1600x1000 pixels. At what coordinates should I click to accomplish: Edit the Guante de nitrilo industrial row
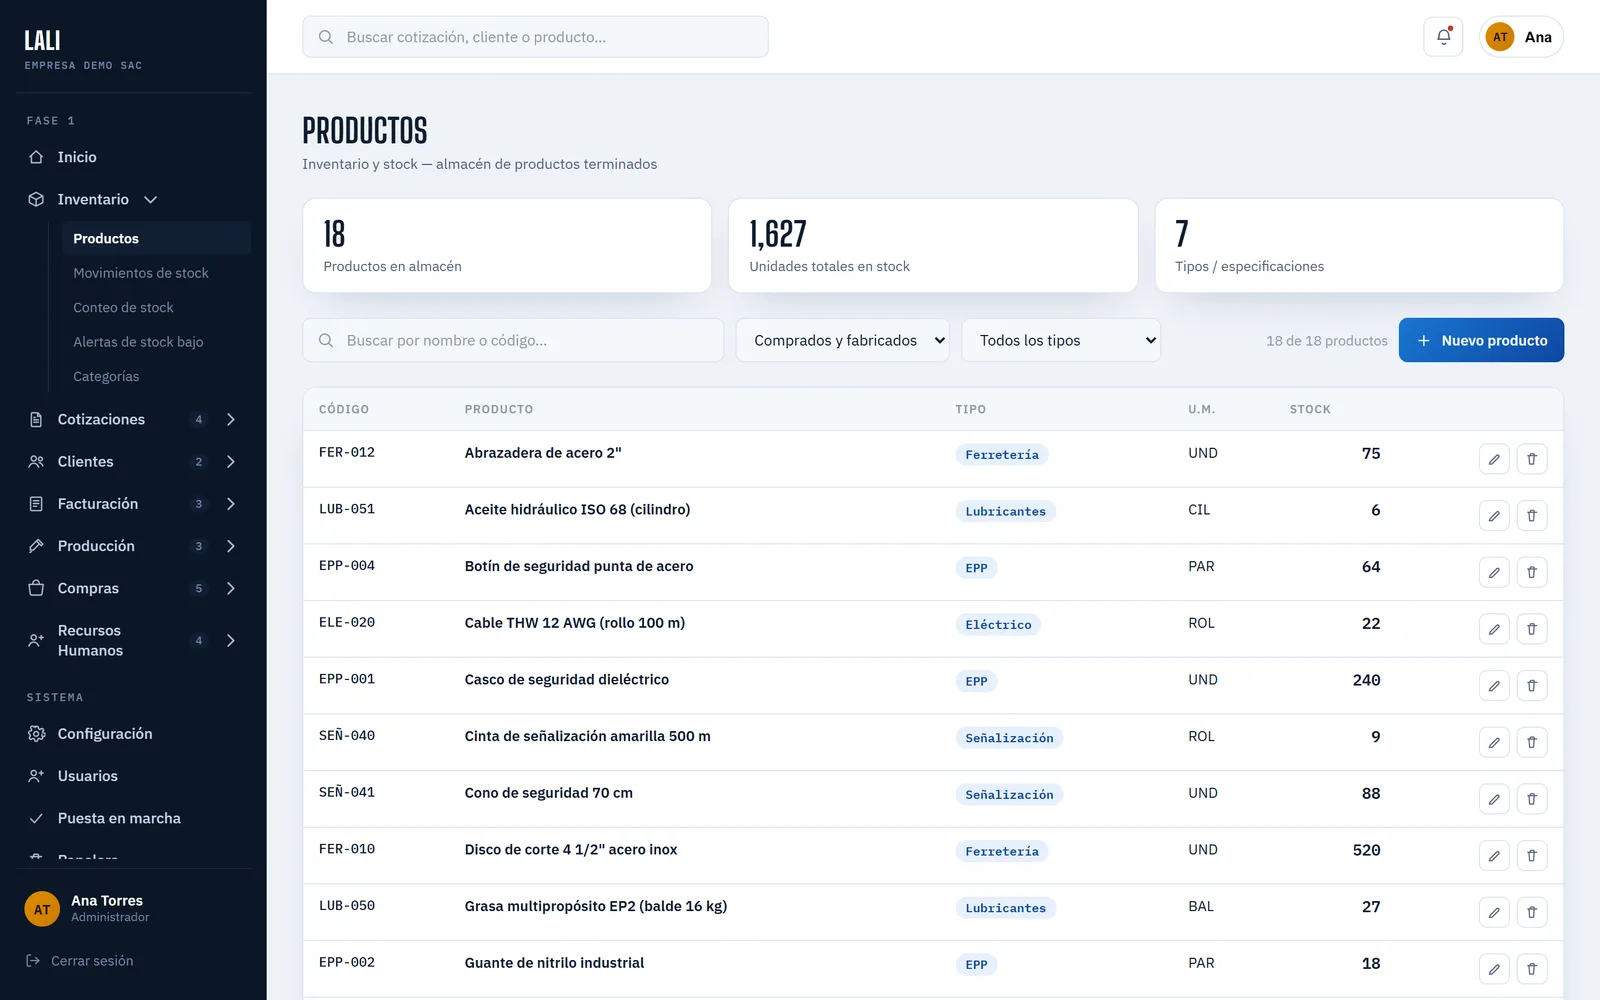(x=1494, y=969)
